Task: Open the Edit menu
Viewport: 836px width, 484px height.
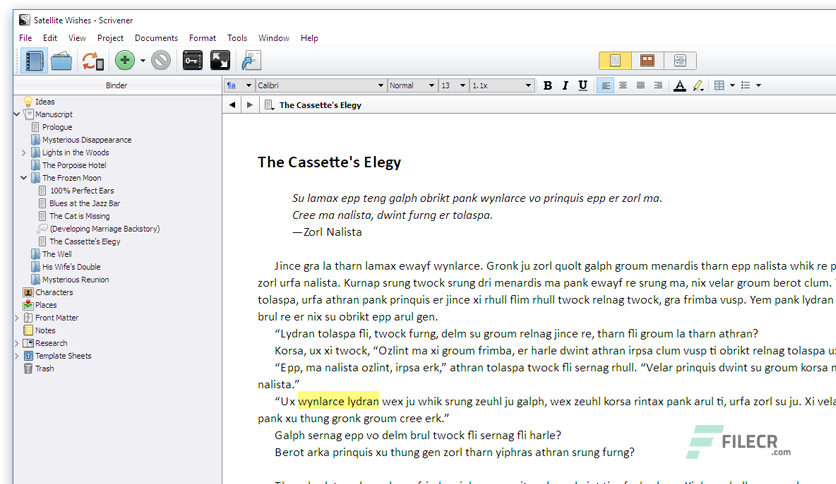Action: point(50,38)
